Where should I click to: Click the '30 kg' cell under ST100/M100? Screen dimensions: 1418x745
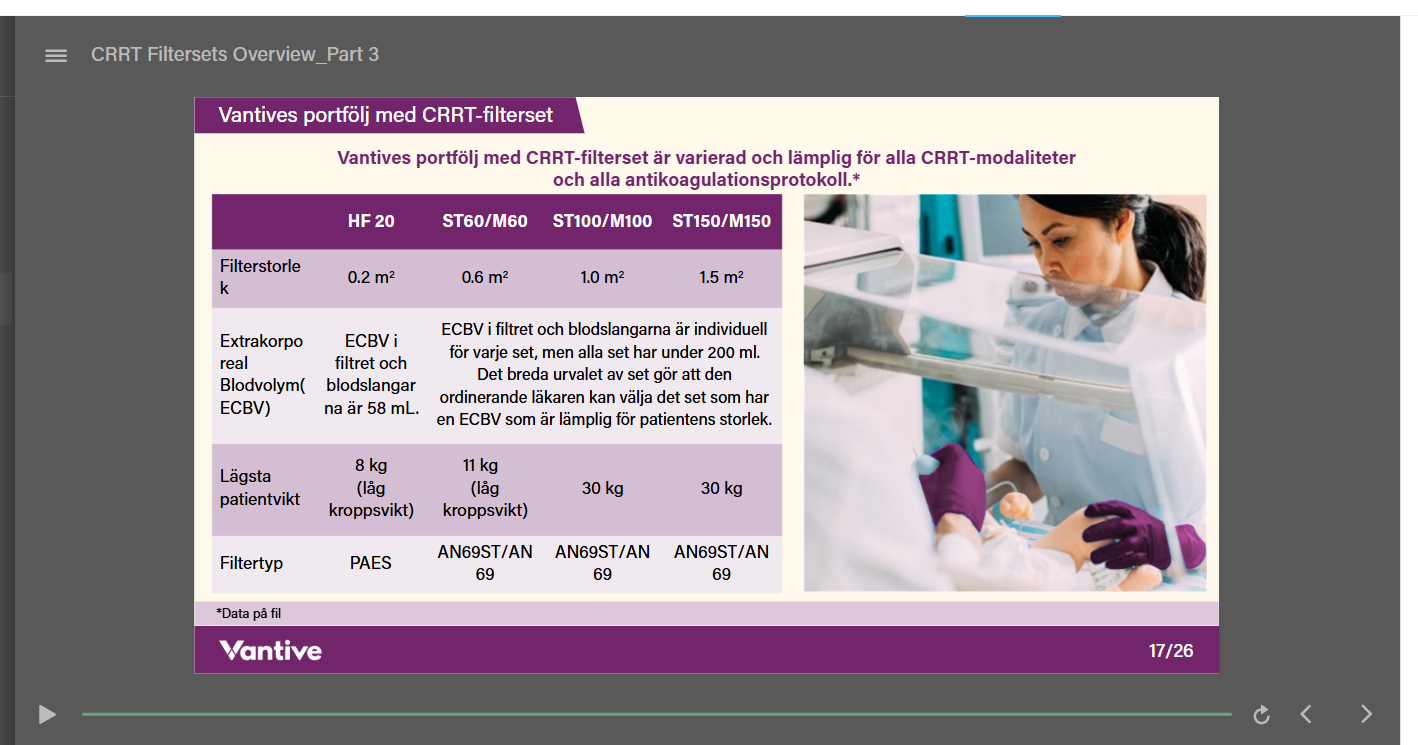point(602,488)
